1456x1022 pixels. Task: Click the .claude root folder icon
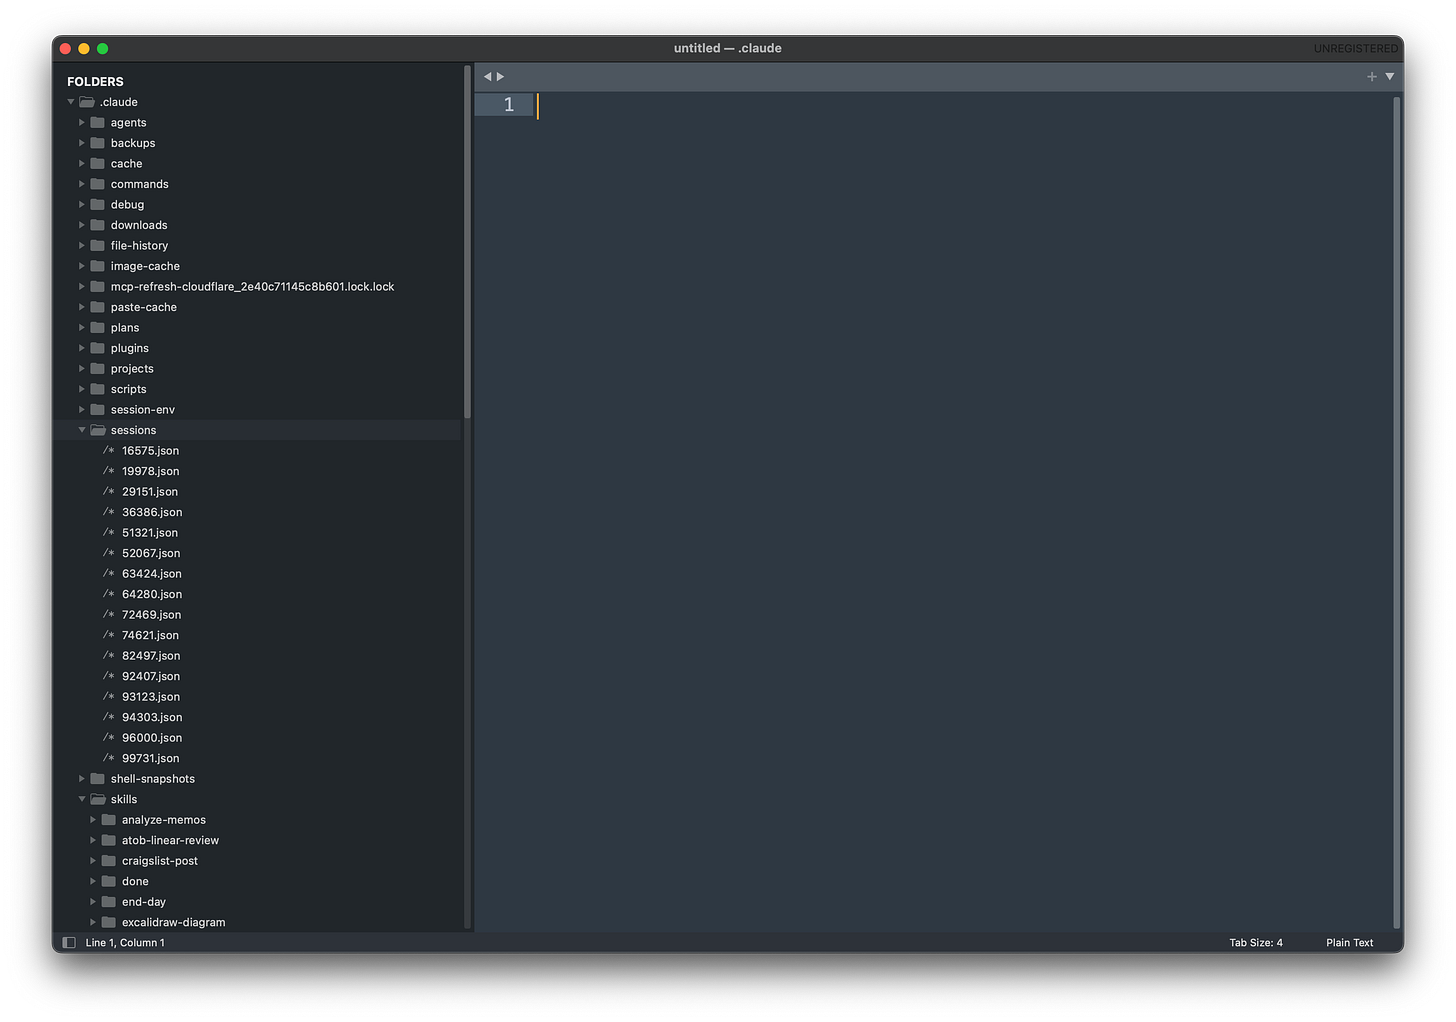pyautogui.click(x=87, y=102)
